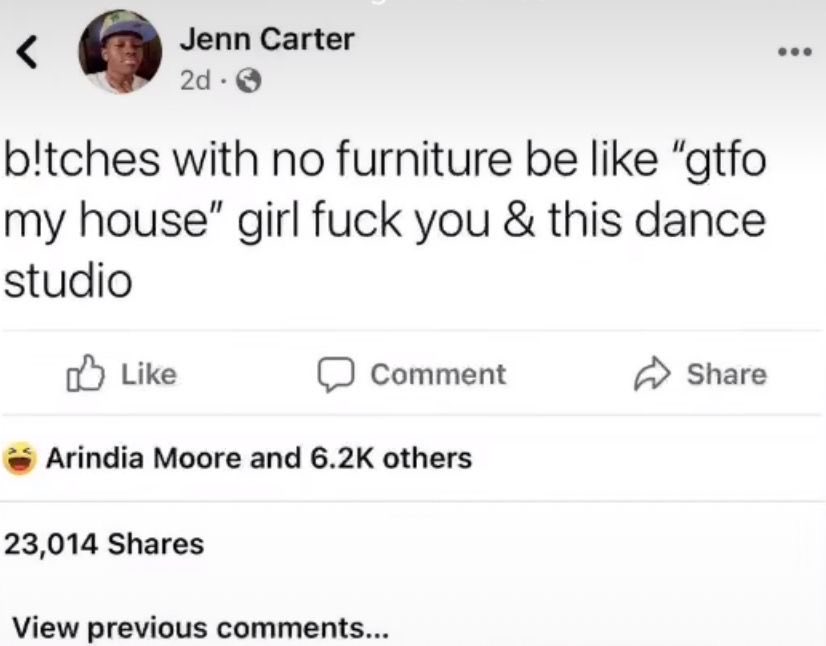Click the Comment button label
826x646 pixels.
pos(438,375)
